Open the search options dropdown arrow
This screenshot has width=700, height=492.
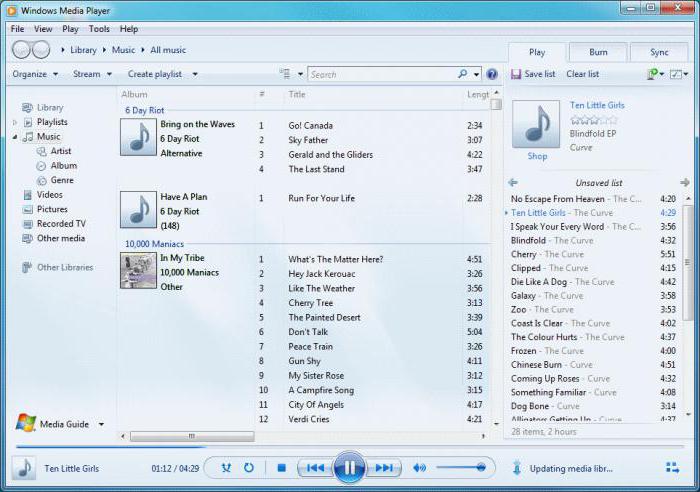pos(476,74)
